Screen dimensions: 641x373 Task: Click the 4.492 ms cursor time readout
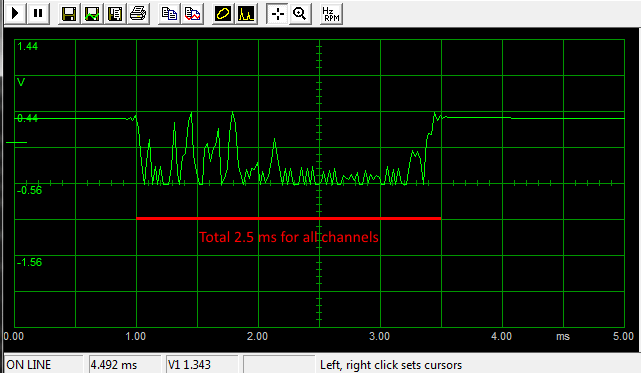point(125,364)
